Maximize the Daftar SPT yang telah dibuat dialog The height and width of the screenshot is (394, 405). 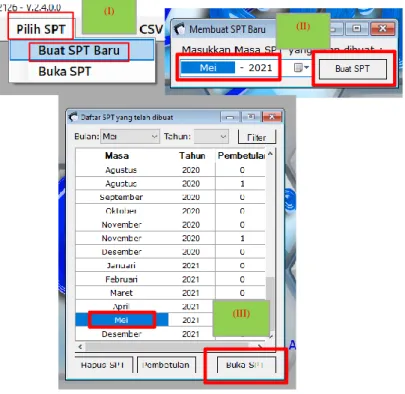pyautogui.click(x=251, y=117)
